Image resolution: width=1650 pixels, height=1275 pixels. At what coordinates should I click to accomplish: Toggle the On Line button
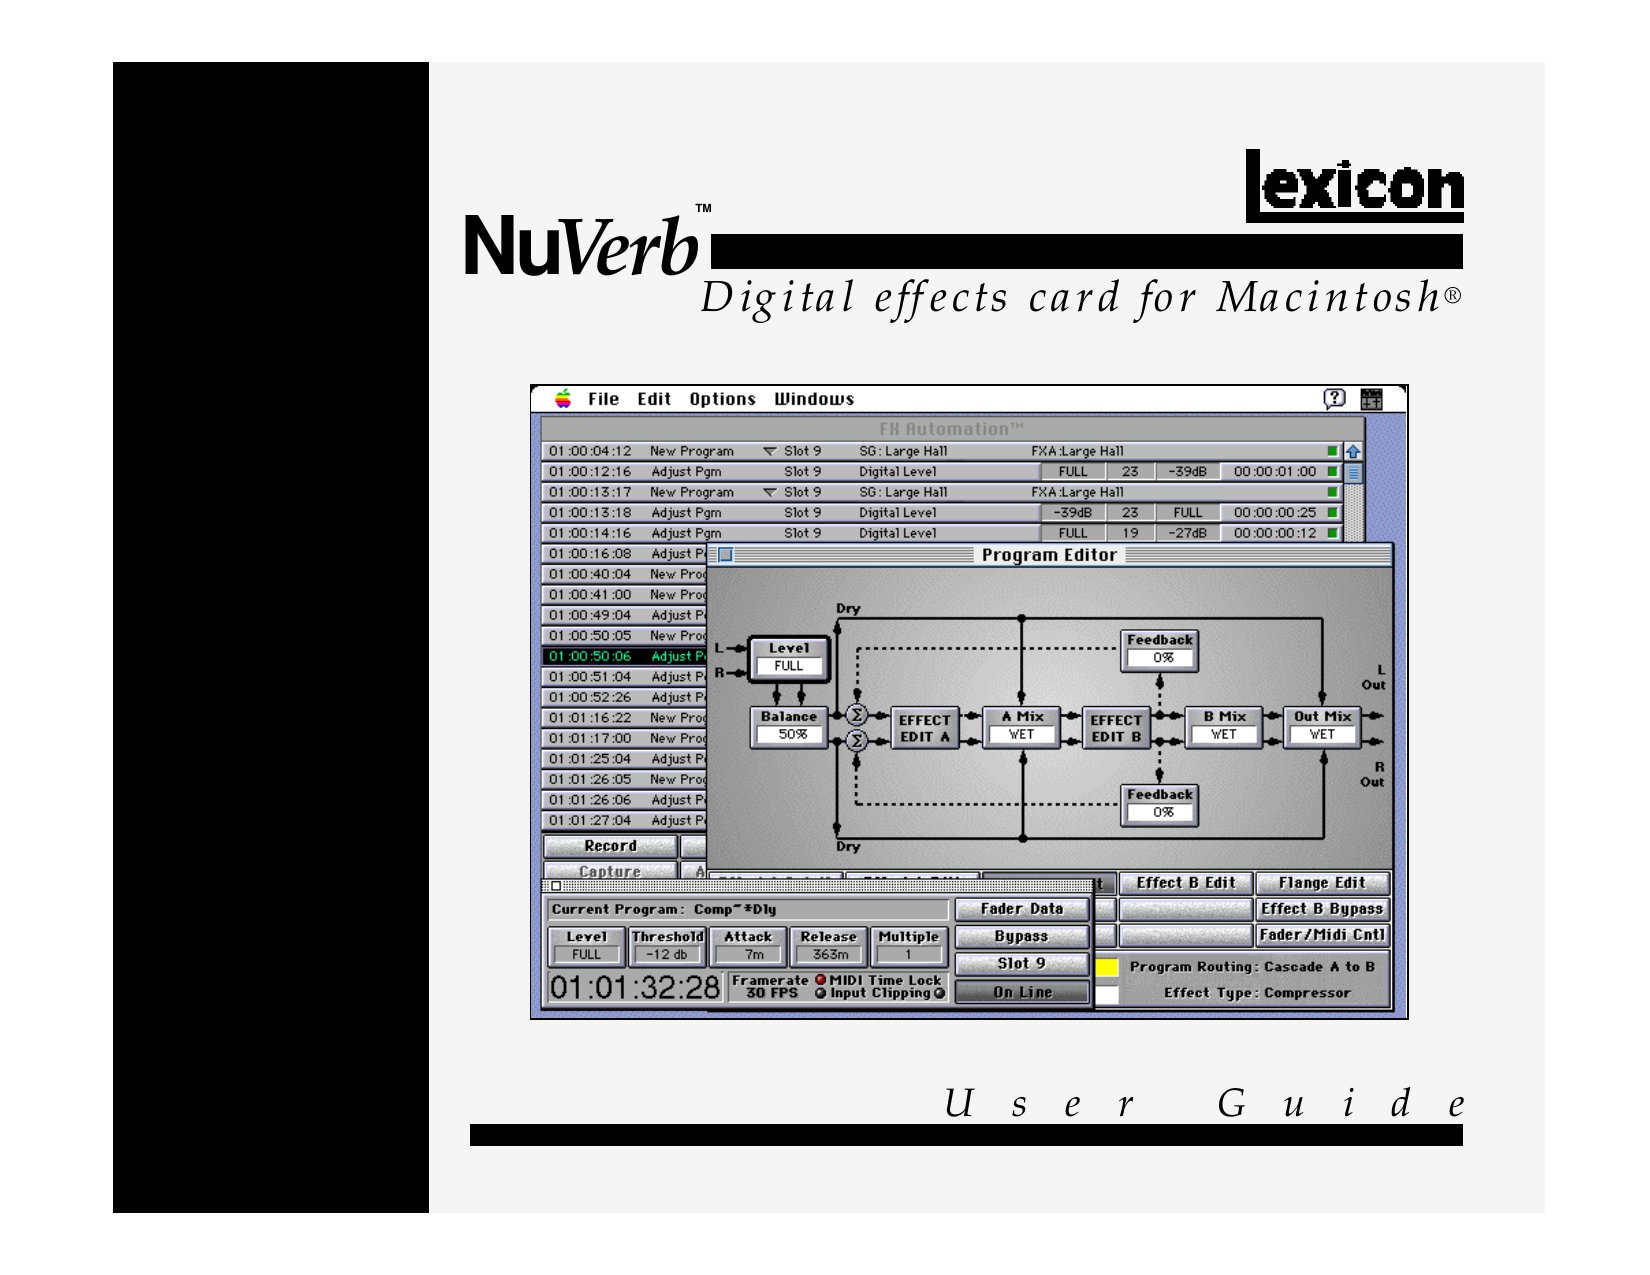tap(1022, 992)
